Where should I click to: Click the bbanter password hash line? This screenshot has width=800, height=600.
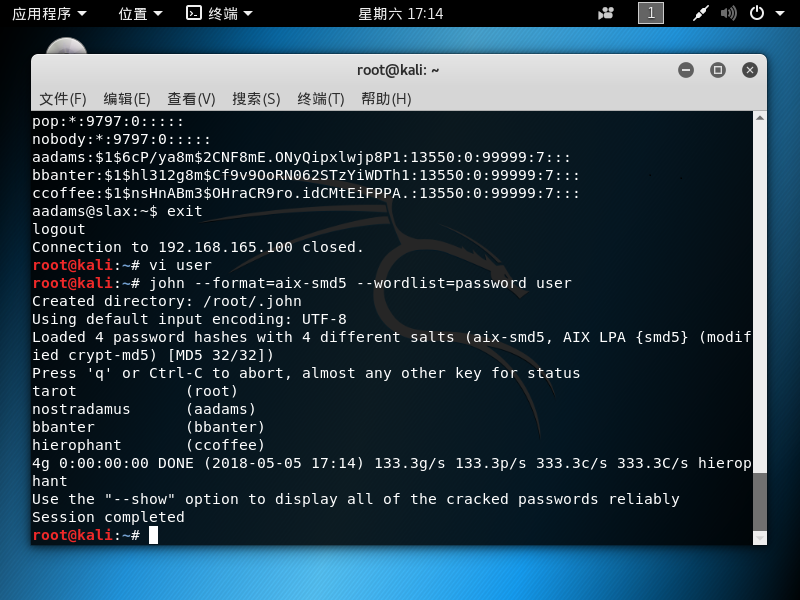point(306,175)
